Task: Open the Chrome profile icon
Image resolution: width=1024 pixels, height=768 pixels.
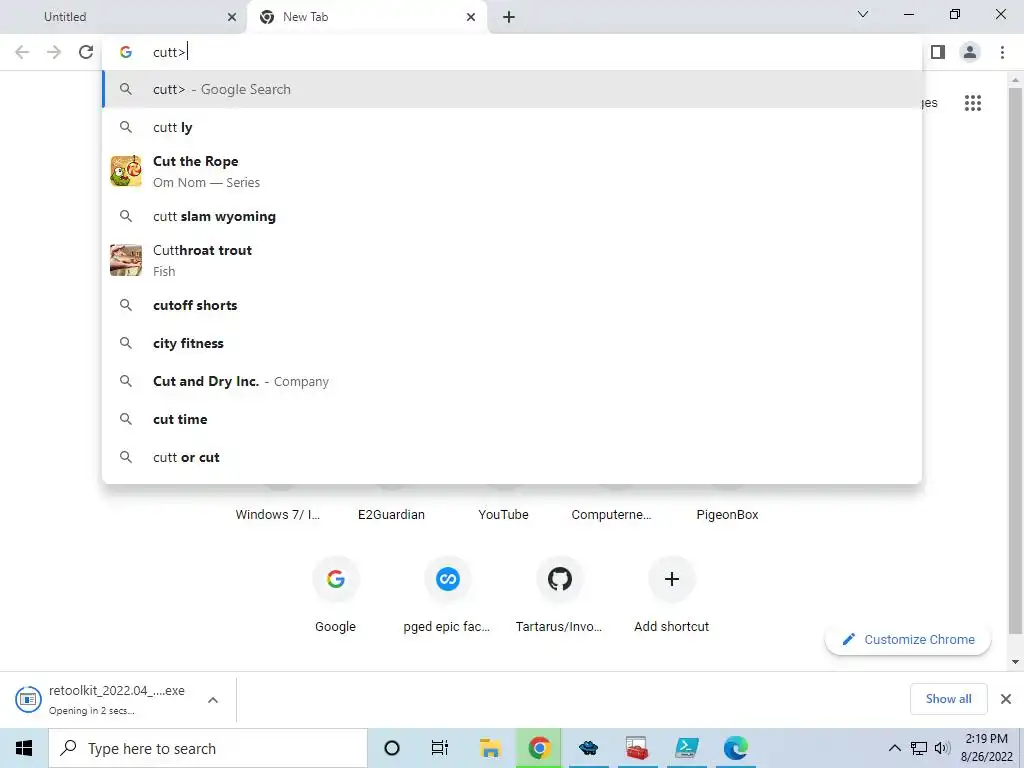Action: point(970,52)
